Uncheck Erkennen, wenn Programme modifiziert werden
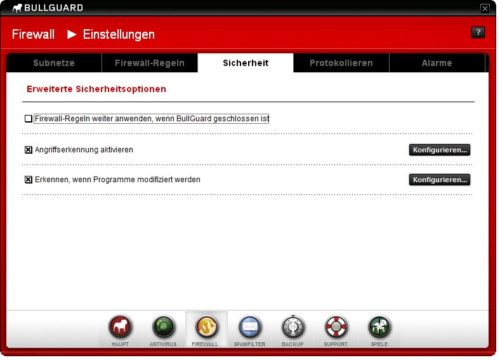The width and height of the screenshot is (500, 360). point(28,180)
